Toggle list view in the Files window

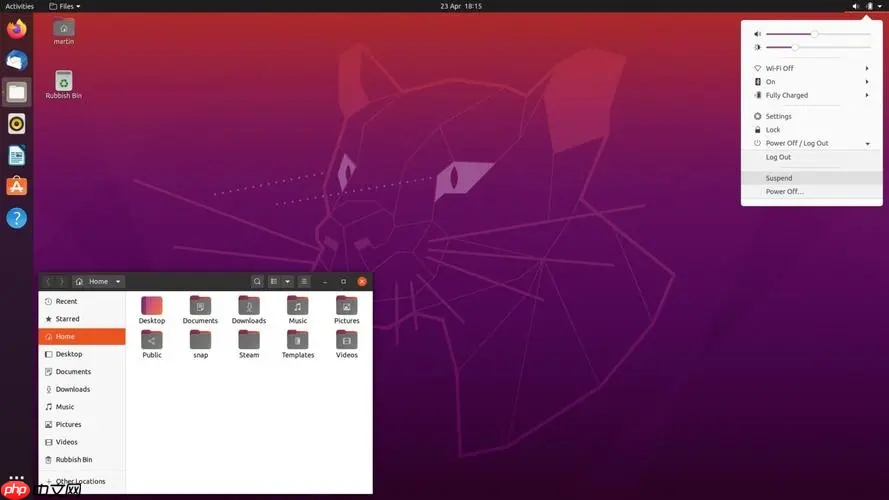274,281
